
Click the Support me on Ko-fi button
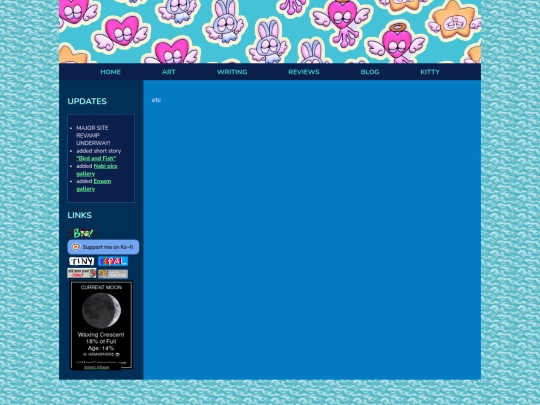[x=103, y=247]
